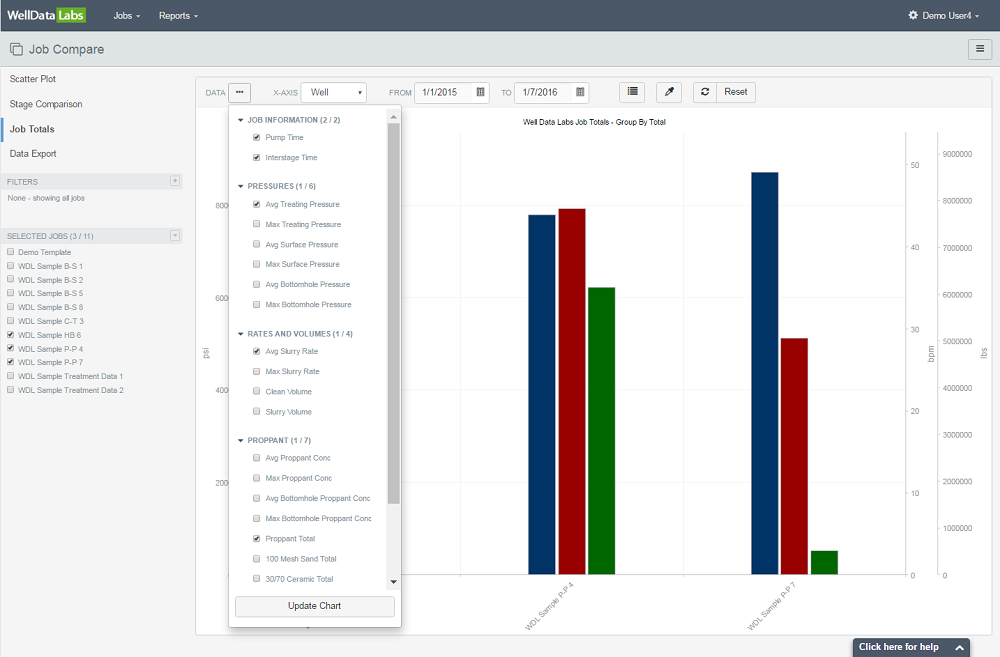Uncheck Avg Slurry Rate
The height and width of the screenshot is (657, 1000).
[x=256, y=351]
